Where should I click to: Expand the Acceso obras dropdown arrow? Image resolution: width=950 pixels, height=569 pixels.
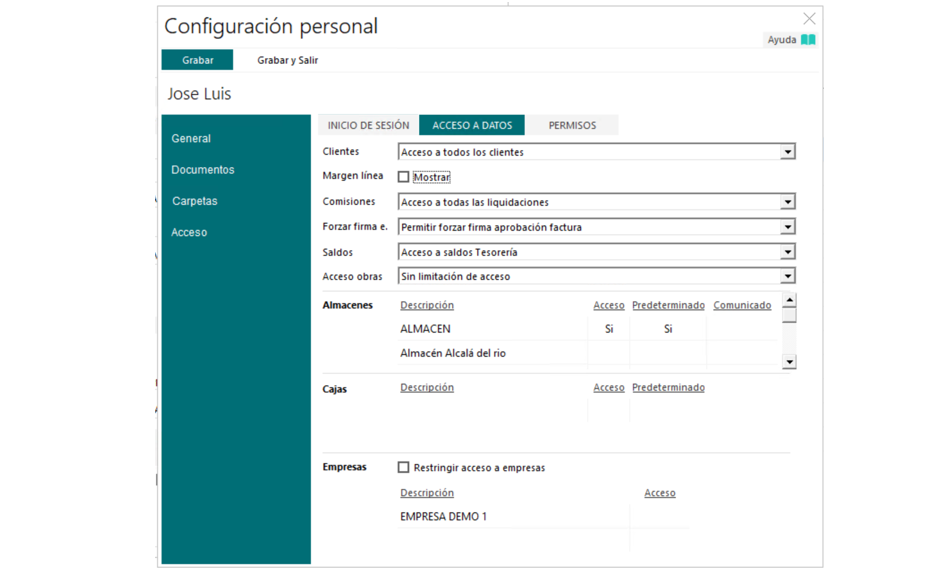pyautogui.click(x=787, y=276)
